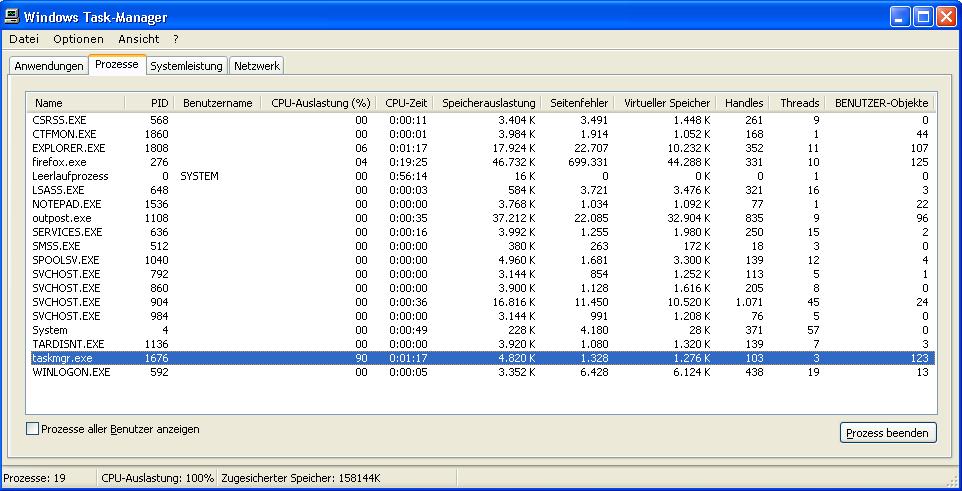962x491 pixels.
Task: Select the TARDISNT.EXE process row
Action: 482,344
